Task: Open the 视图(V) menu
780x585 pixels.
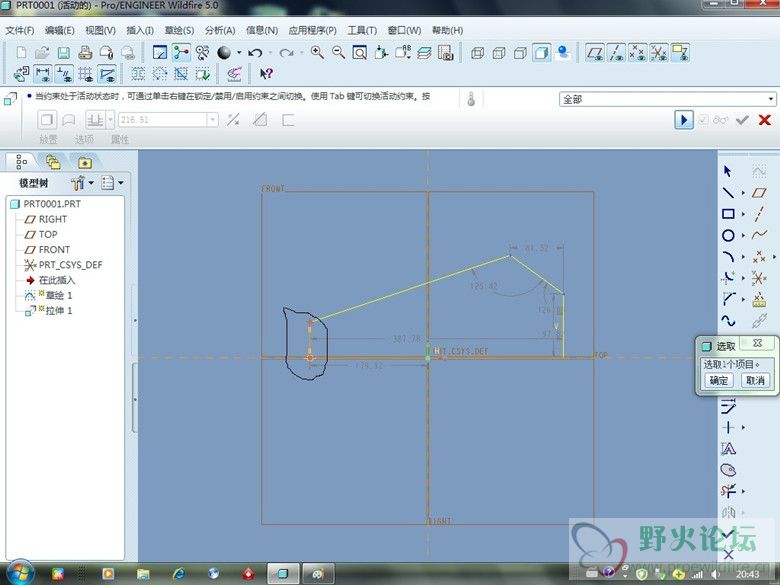Action: point(100,30)
